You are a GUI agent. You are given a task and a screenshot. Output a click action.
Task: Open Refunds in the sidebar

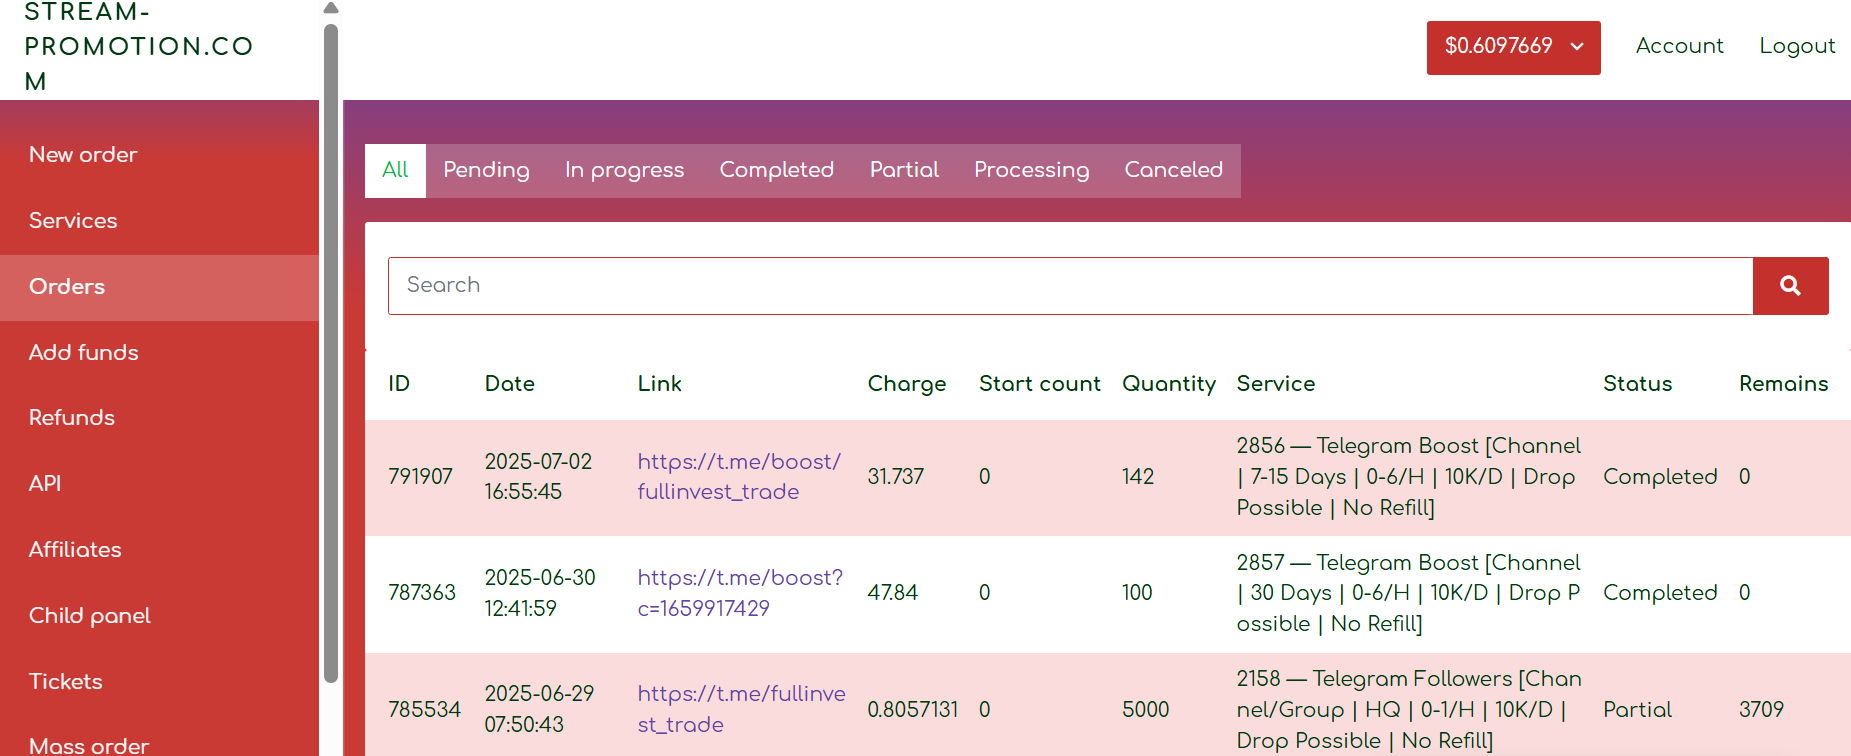pos(160,418)
